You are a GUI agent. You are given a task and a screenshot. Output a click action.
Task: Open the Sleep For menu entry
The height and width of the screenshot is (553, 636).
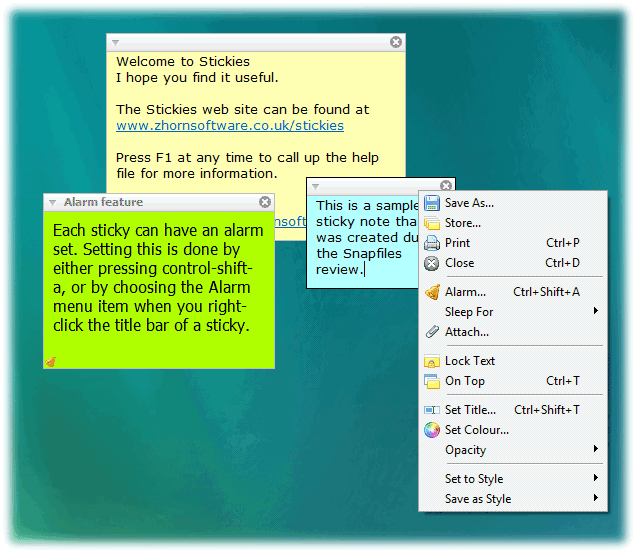pyautogui.click(x=513, y=312)
